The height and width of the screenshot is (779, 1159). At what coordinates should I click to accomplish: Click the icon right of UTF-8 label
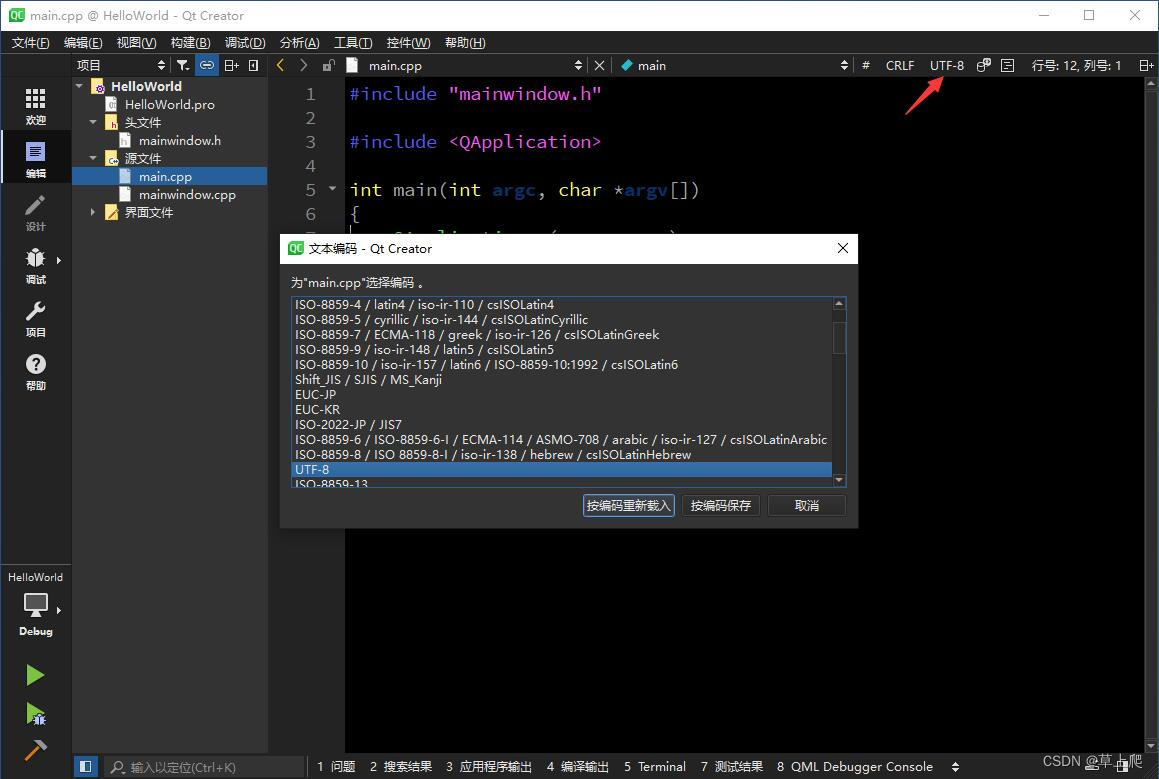[x=983, y=66]
